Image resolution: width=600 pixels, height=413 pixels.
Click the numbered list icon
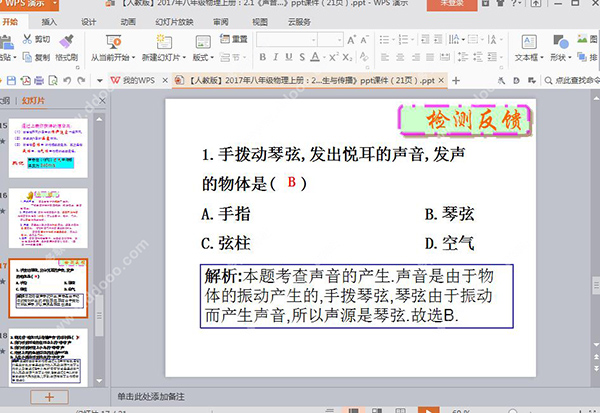click(403, 39)
